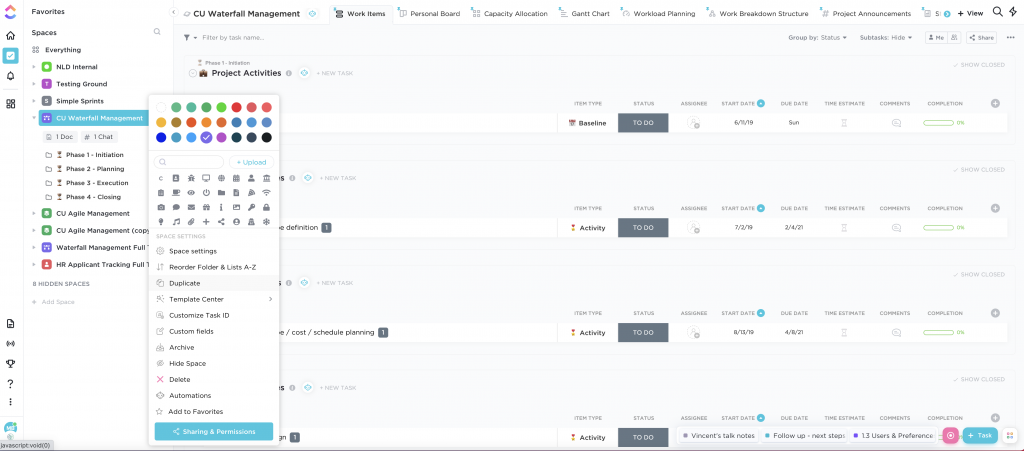
Task: Select the red color swatch
Action: [x=236, y=107]
